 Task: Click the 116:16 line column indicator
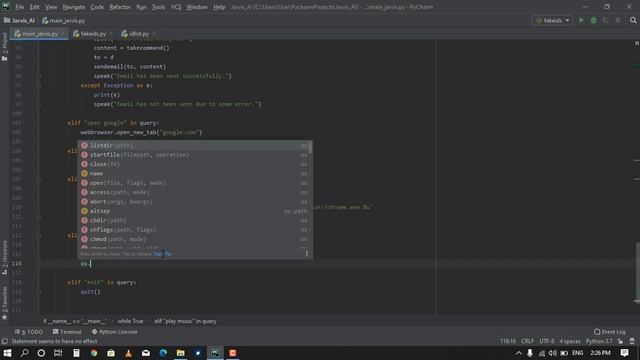pyautogui.click(x=508, y=341)
